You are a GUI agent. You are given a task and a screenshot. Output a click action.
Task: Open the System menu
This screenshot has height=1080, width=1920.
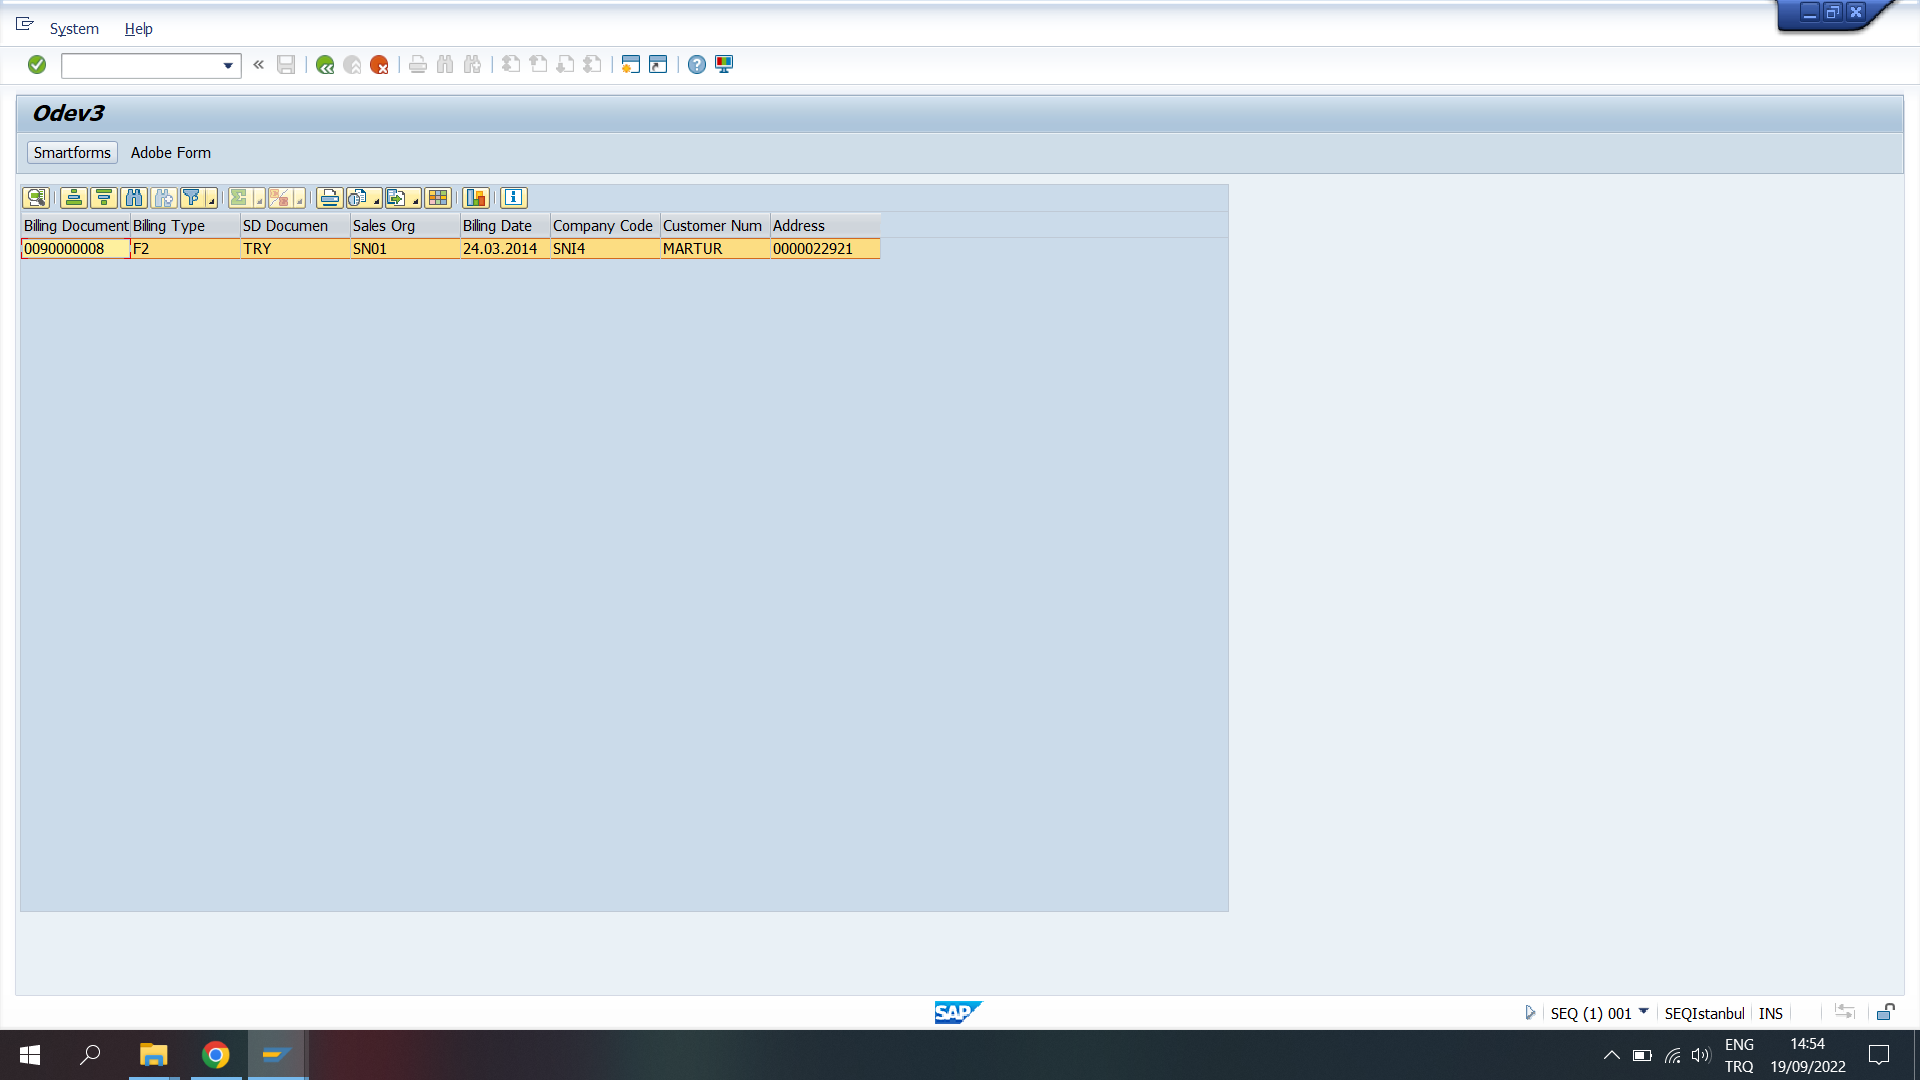tap(74, 29)
